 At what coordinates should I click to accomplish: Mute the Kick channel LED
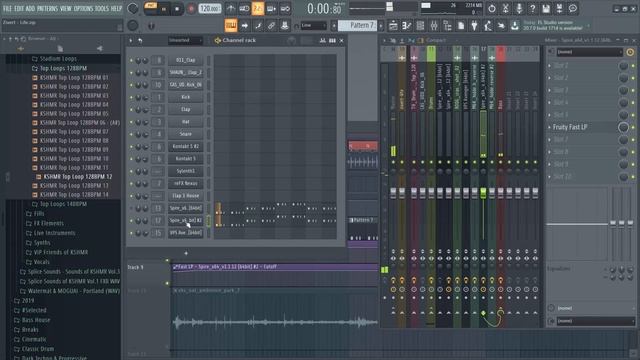pyautogui.click(x=131, y=97)
